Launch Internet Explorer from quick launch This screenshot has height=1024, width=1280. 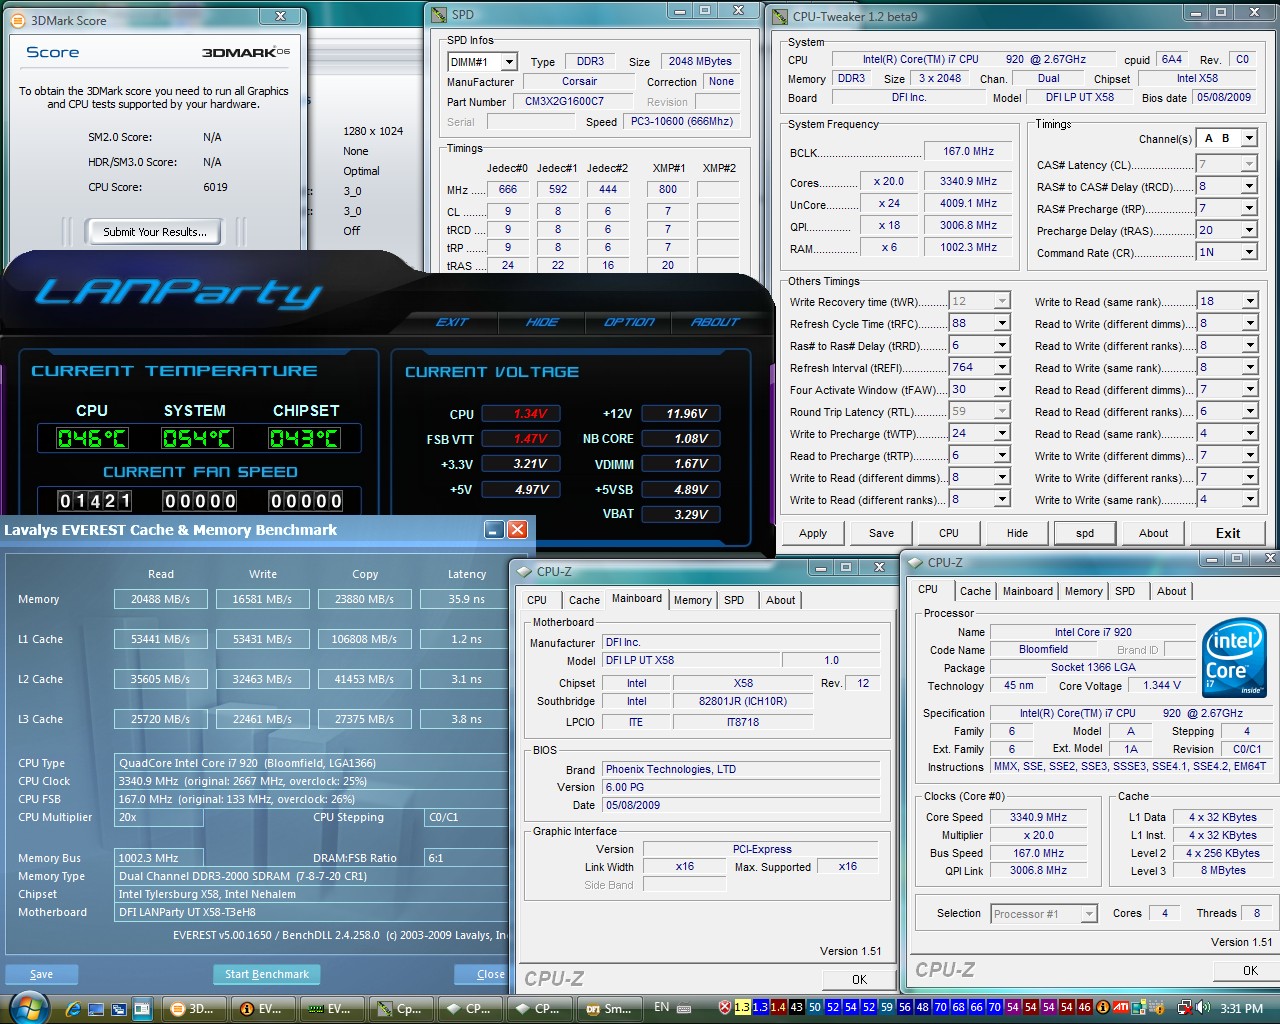(74, 1009)
